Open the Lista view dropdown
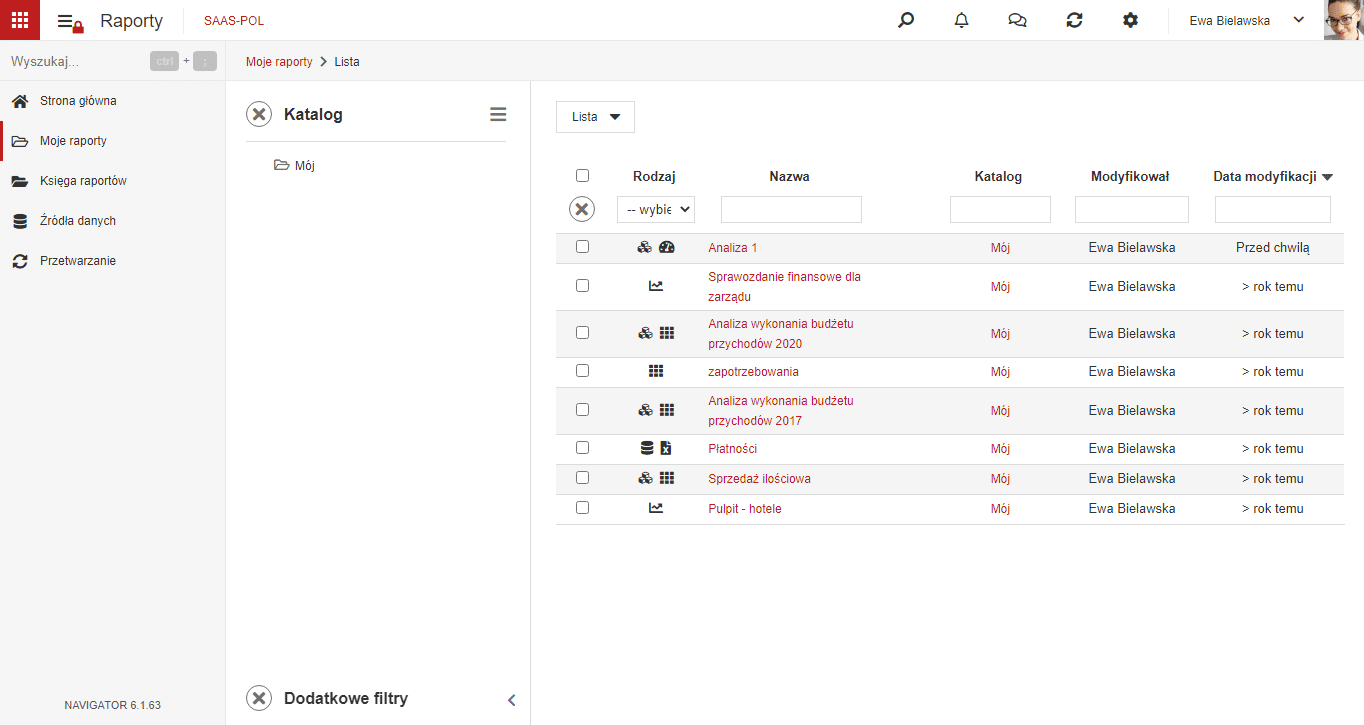1364x725 pixels. pyautogui.click(x=595, y=117)
